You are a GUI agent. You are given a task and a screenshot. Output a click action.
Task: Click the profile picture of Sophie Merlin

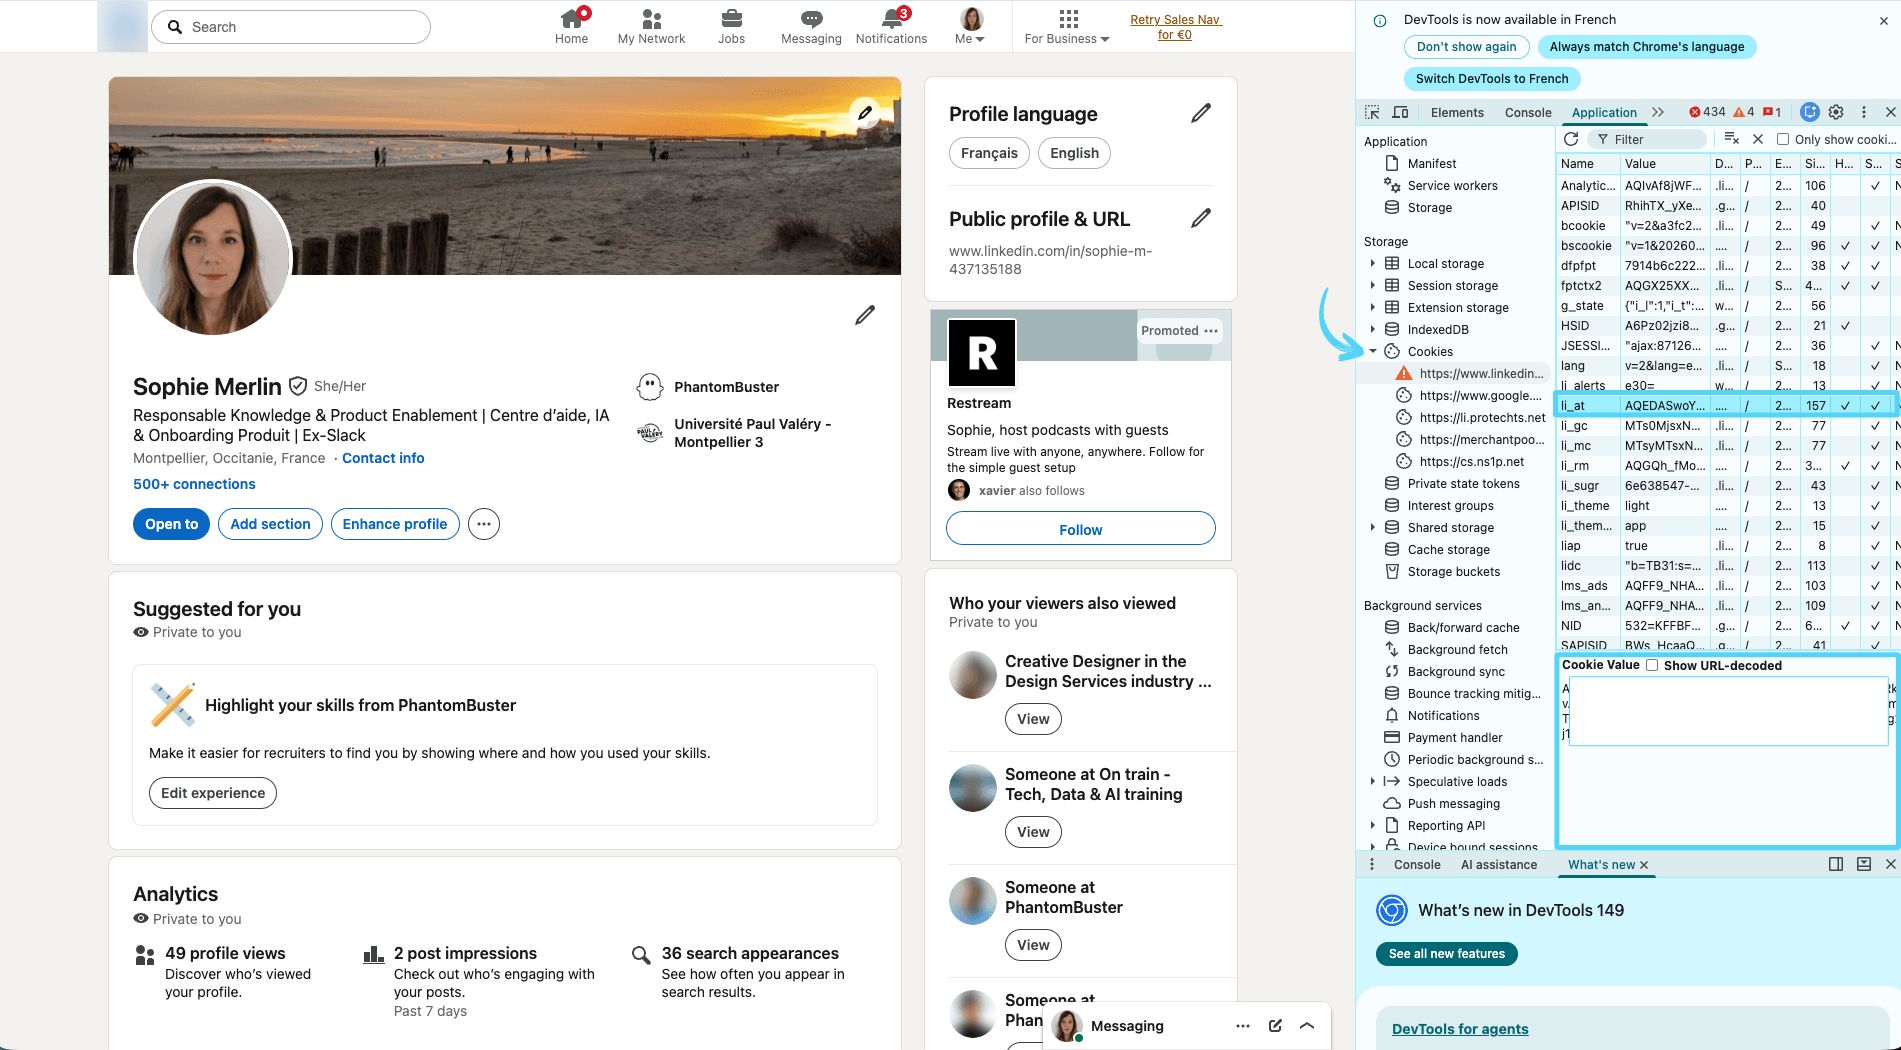pos(212,258)
